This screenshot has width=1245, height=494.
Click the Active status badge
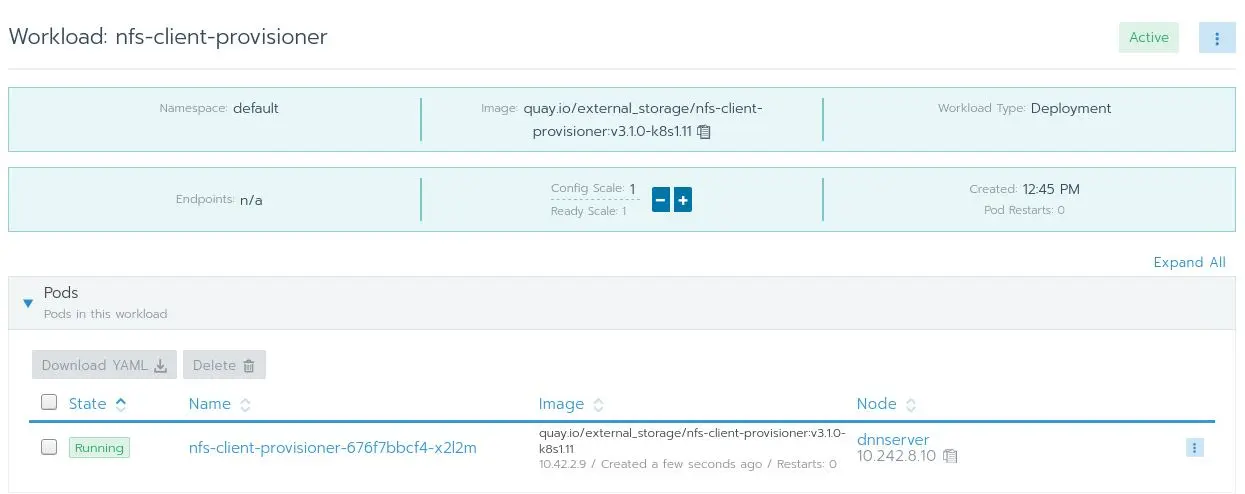click(x=1149, y=38)
